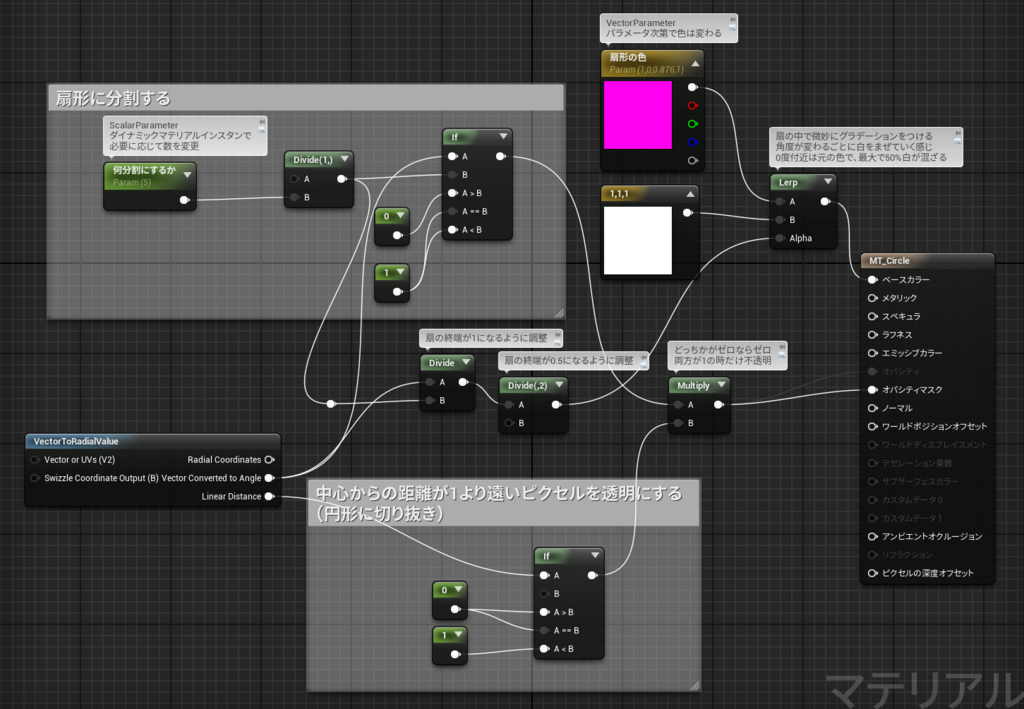Viewport: 1024px width, 709px height.
Task: Expand the 何分割にするか node arrow
Action: (x=187, y=175)
